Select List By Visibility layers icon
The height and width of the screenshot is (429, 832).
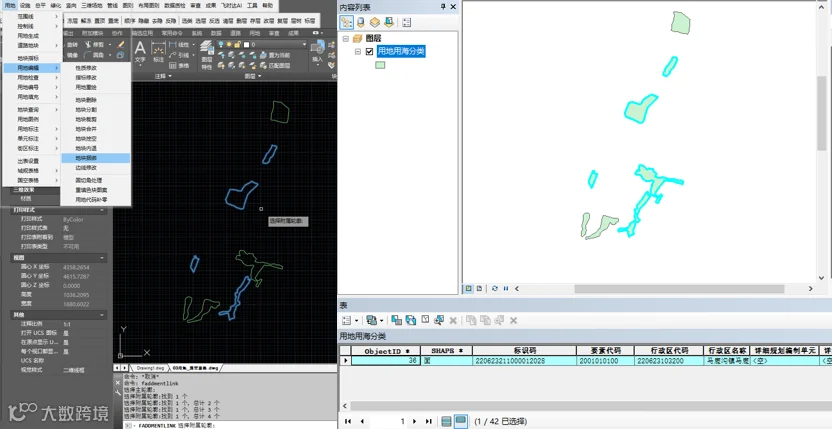click(x=375, y=22)
